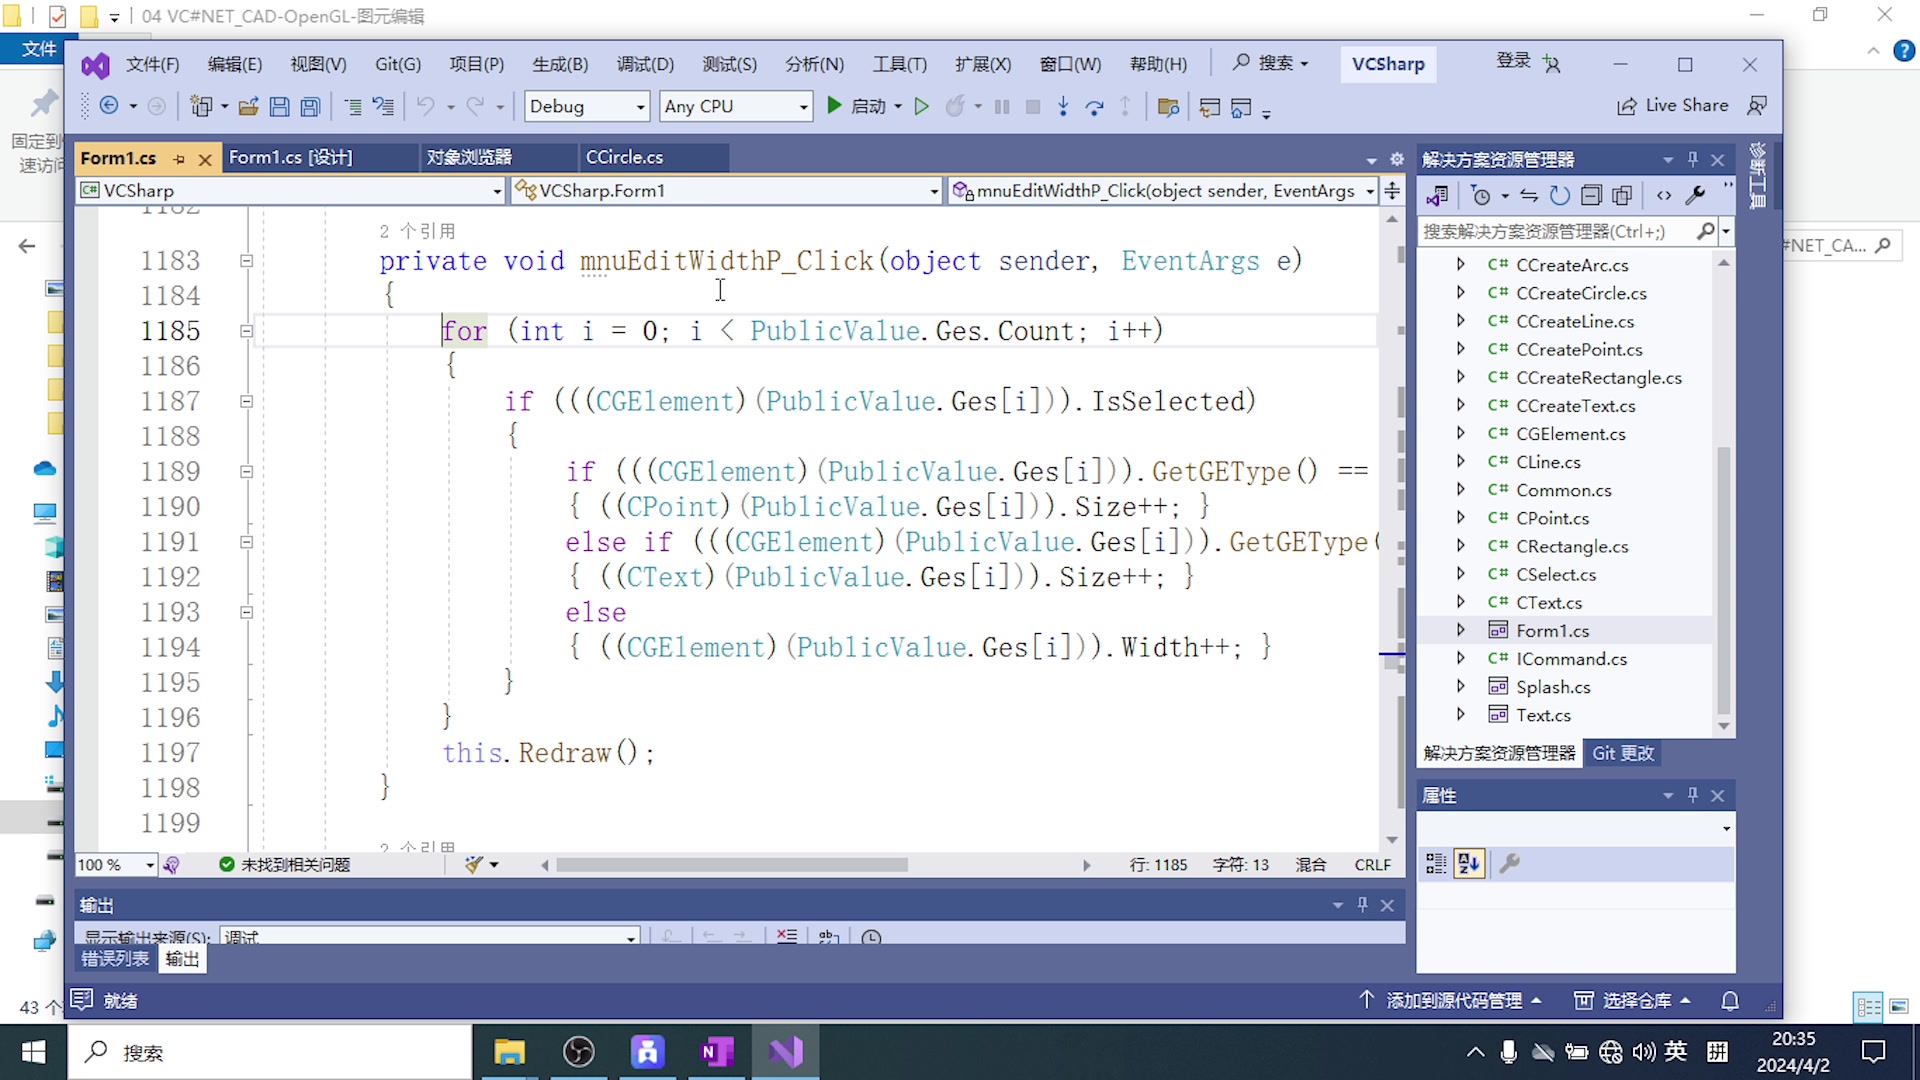Open the Any CPU platform dropdown
The width and height of the screenshot is (1920, 1080).
(802, 106)
